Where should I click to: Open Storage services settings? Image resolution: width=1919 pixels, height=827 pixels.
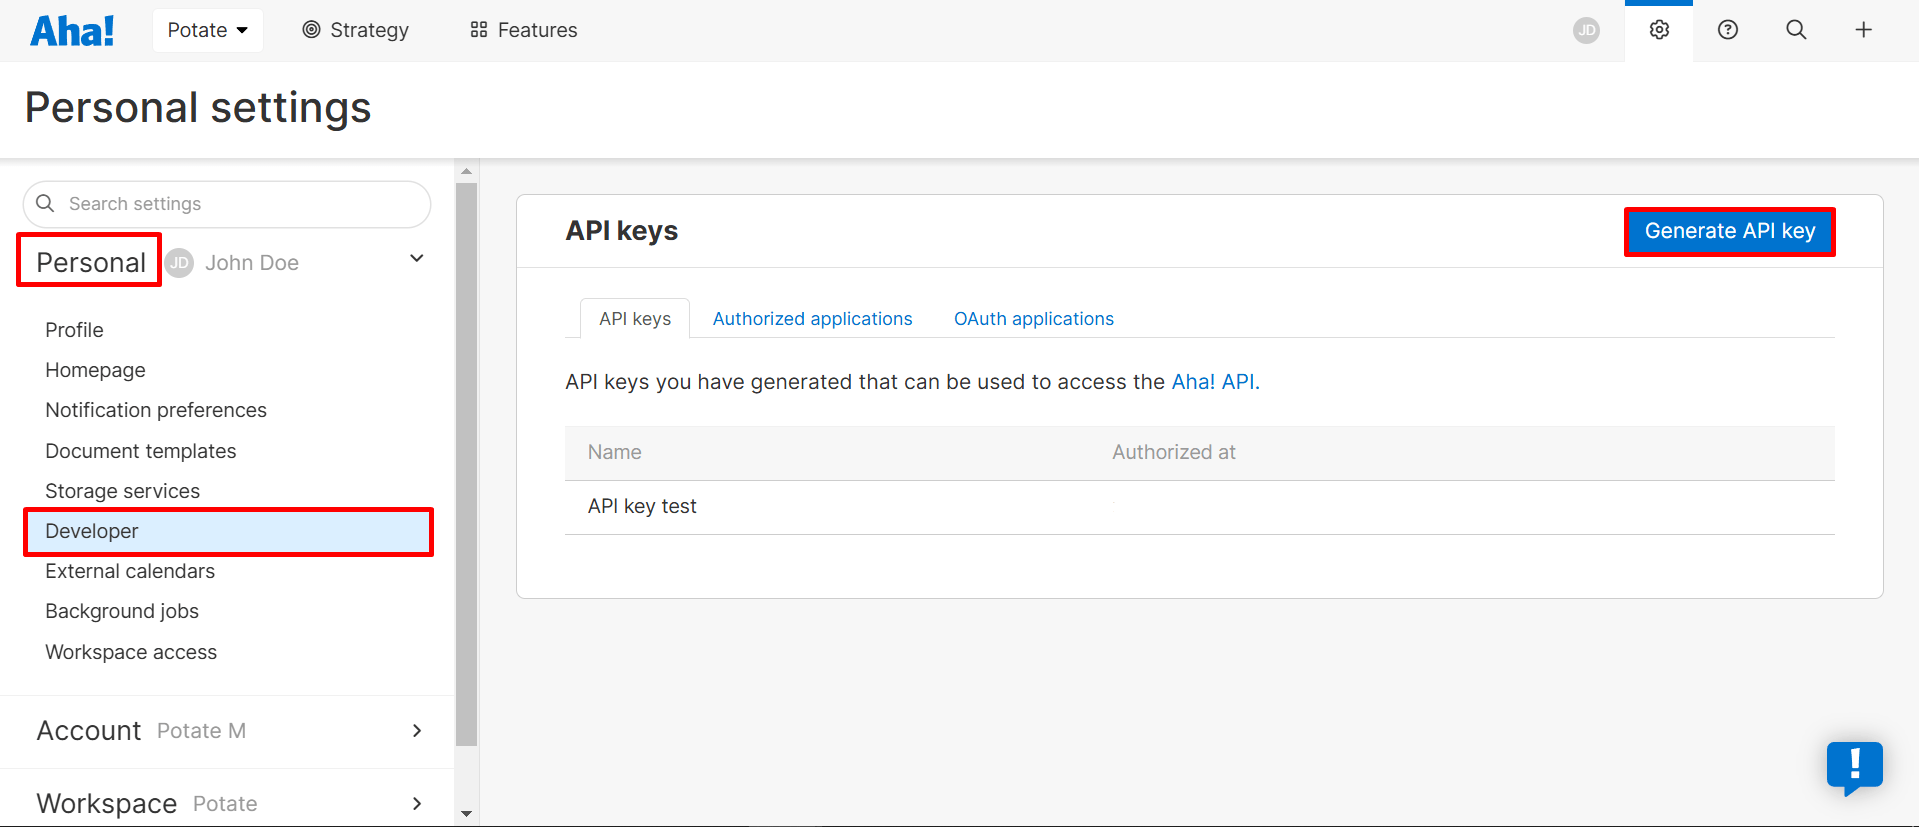122,491
